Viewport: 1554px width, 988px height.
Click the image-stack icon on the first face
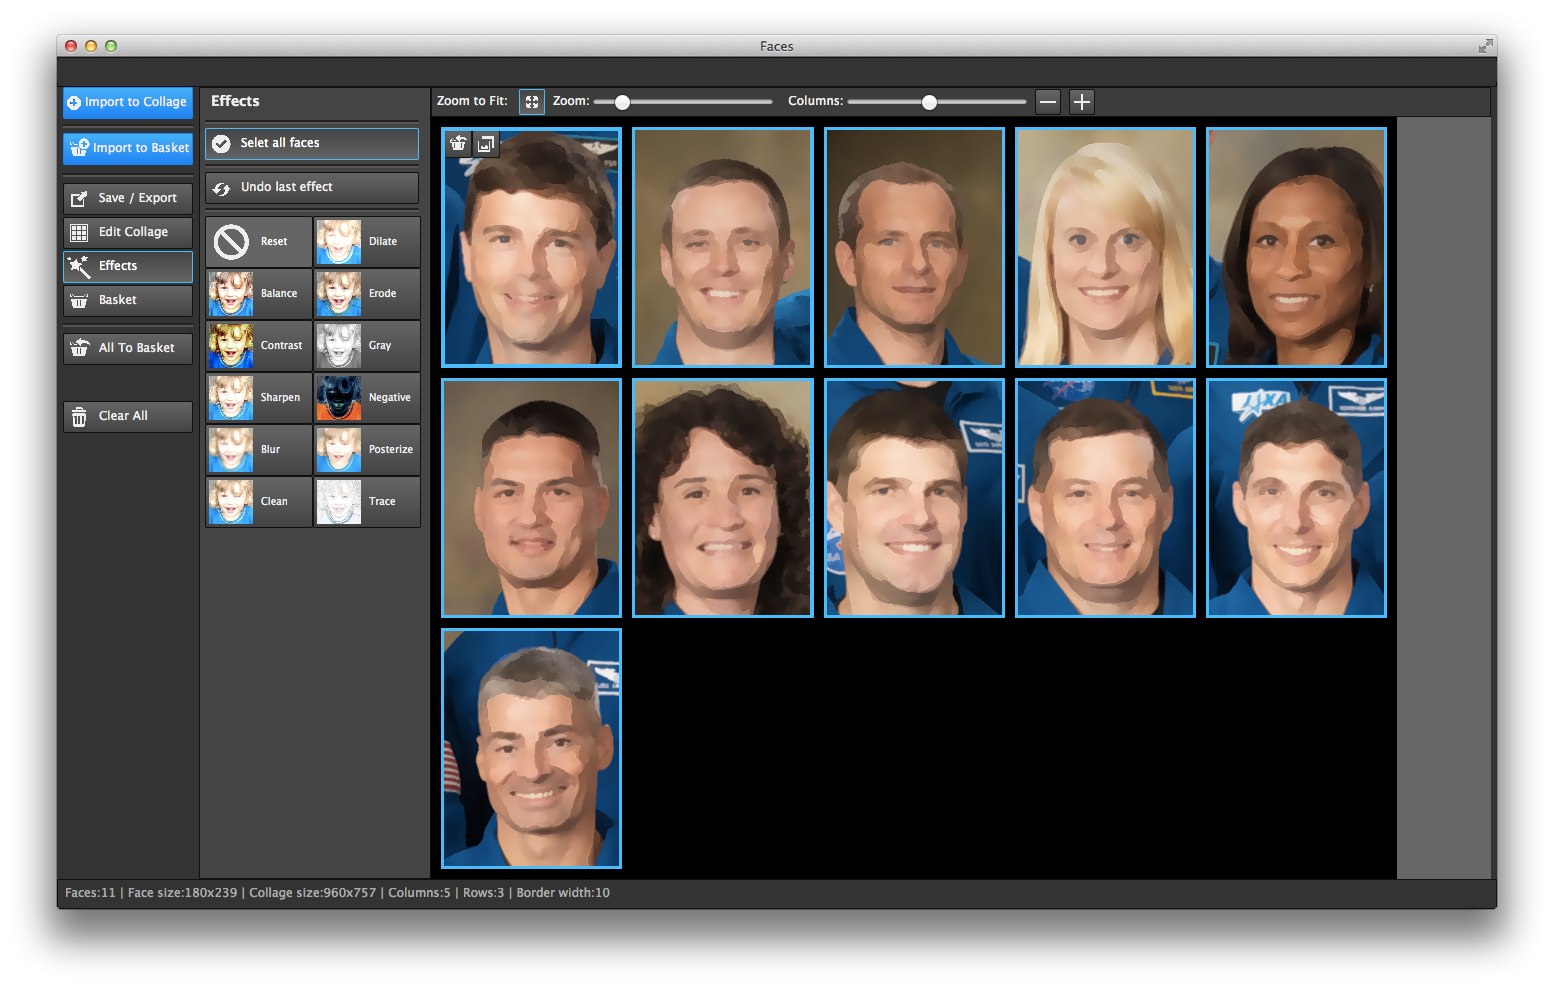[486, 144]
